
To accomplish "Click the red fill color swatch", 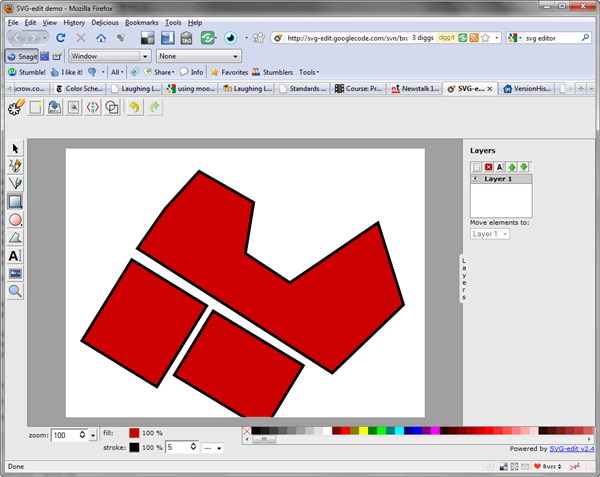I will 134,433.
